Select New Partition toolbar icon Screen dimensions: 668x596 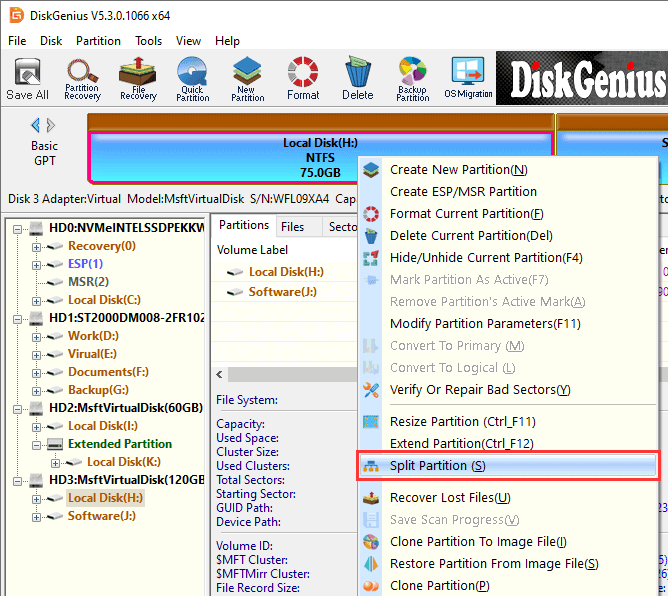[247, 78]
